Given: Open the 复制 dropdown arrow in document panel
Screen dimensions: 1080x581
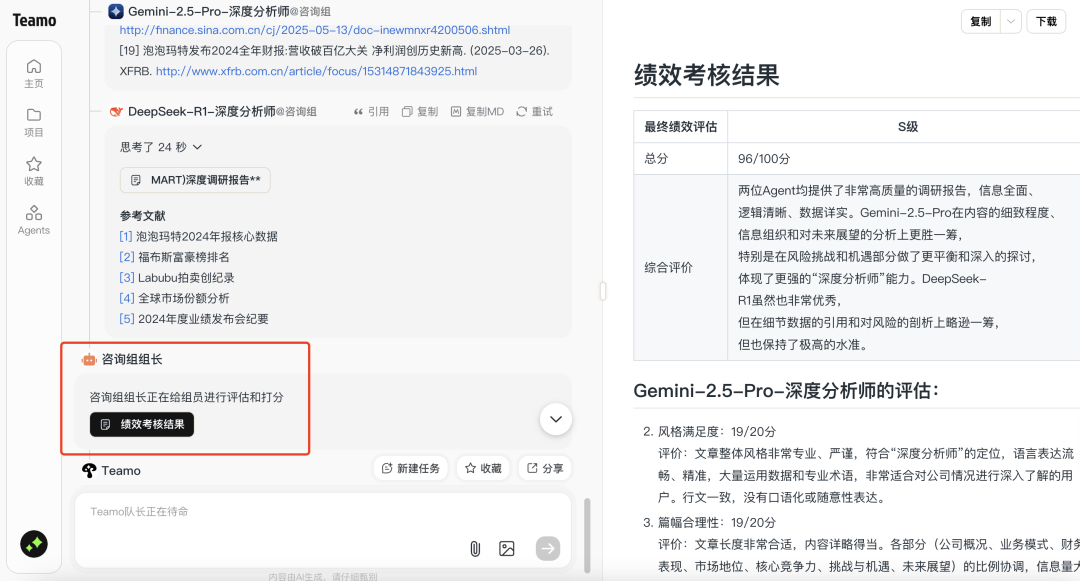Looking at the screenshot, I should (x=1010, y=21).
